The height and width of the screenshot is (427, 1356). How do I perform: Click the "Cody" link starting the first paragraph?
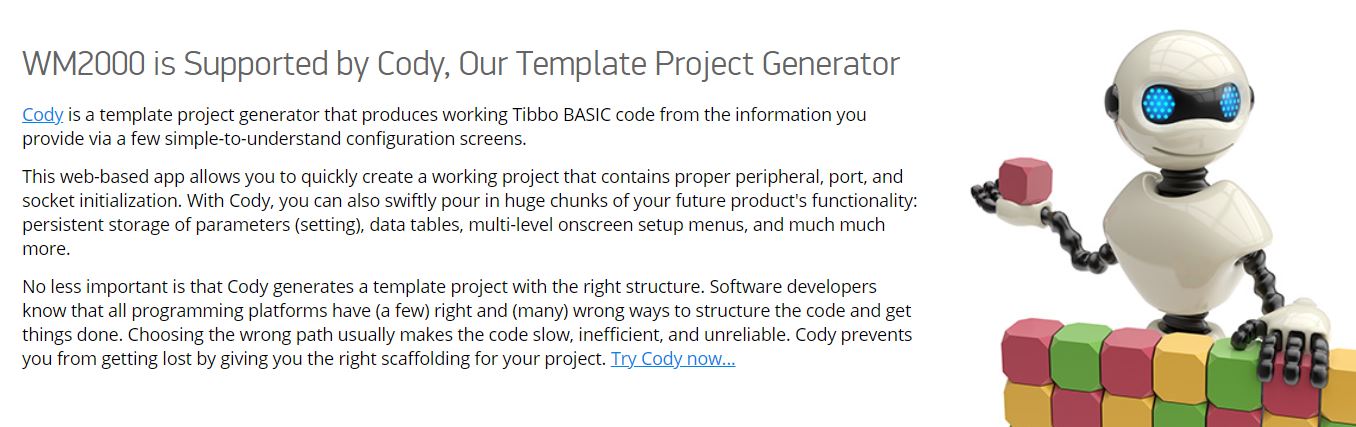(43, 114)
